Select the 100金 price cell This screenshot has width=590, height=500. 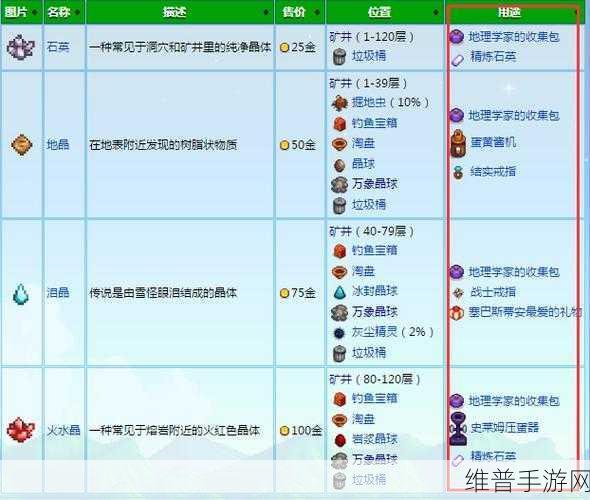tap(301, 430)
